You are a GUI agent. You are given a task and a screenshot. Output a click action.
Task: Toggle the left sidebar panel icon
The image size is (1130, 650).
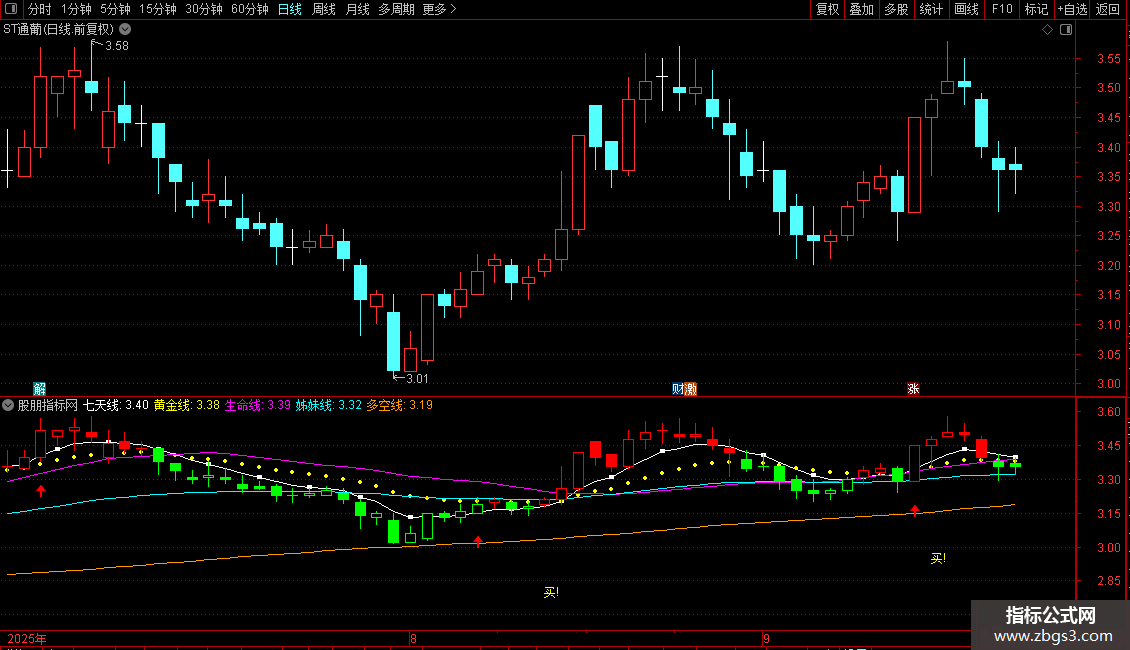point(11,9)
